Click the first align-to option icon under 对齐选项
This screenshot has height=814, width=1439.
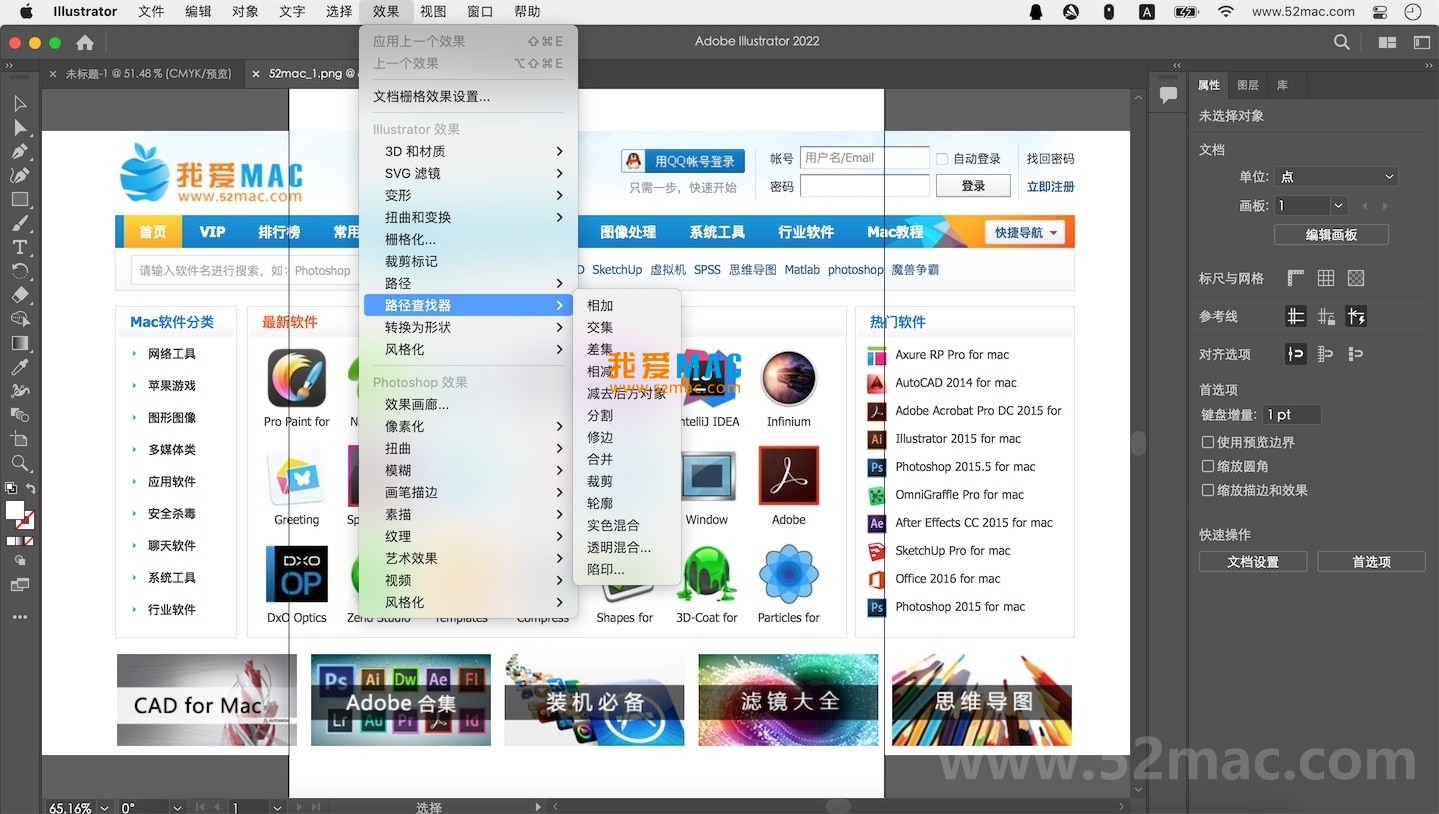tap(1296, 354)
